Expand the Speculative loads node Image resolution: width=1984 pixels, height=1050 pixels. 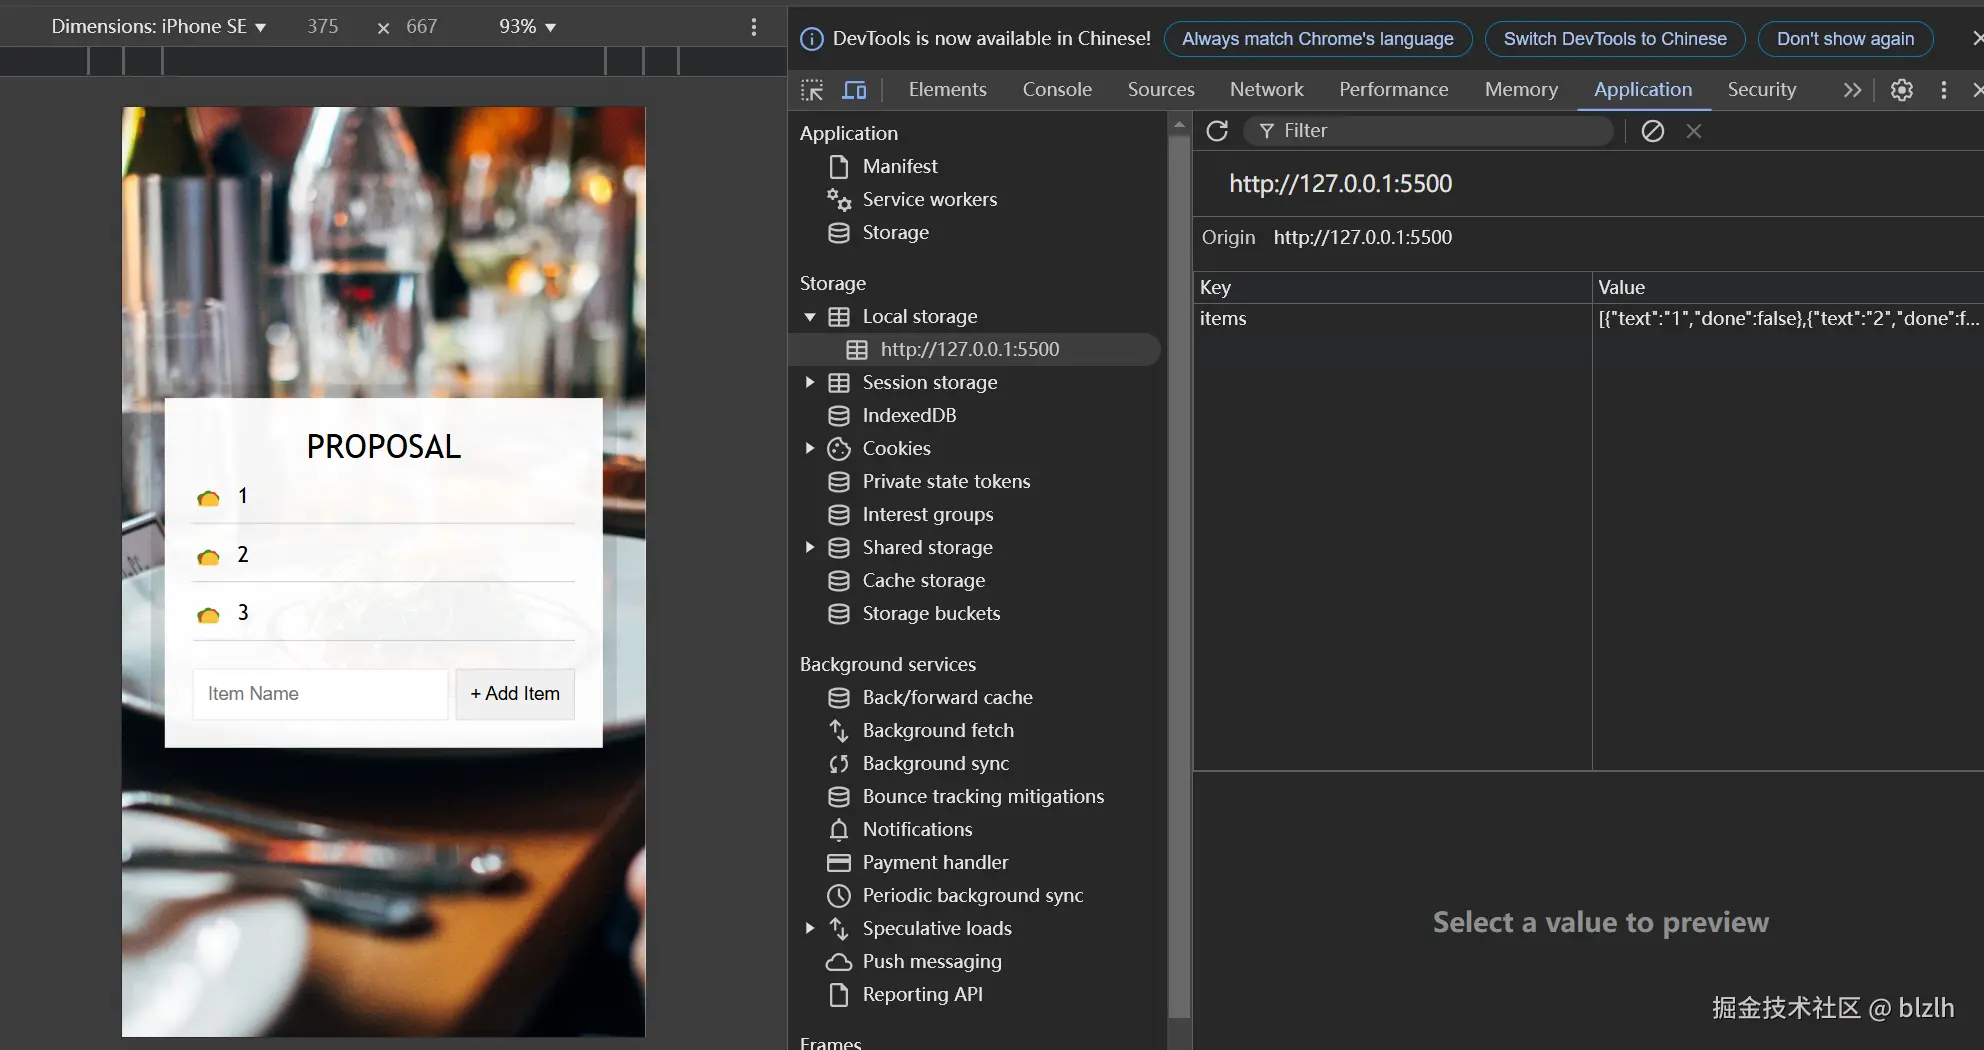click(x=810, y=929)
